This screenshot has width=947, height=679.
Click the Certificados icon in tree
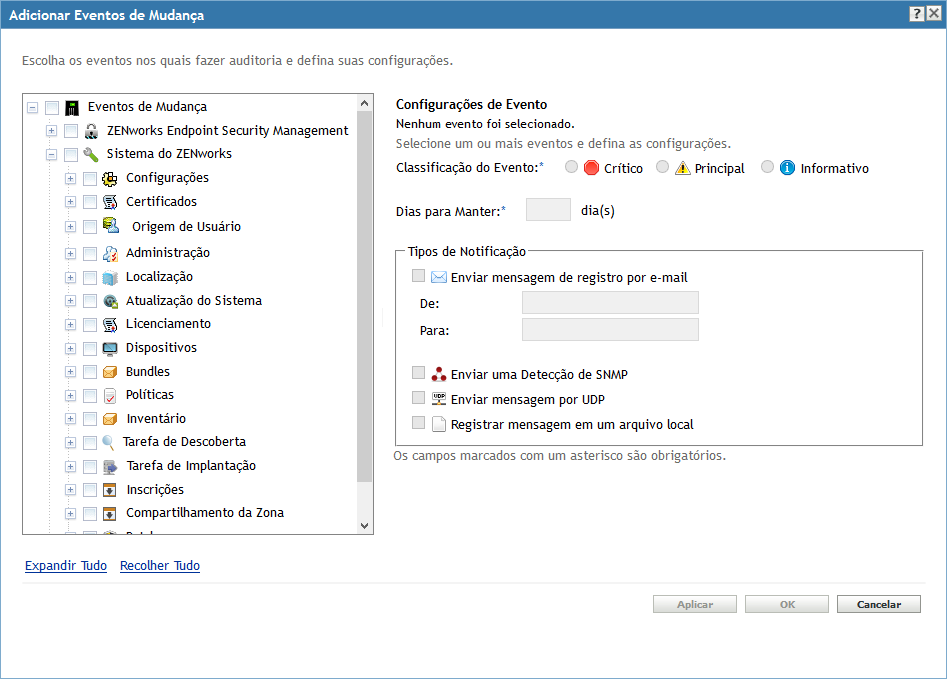click(110, 202)
